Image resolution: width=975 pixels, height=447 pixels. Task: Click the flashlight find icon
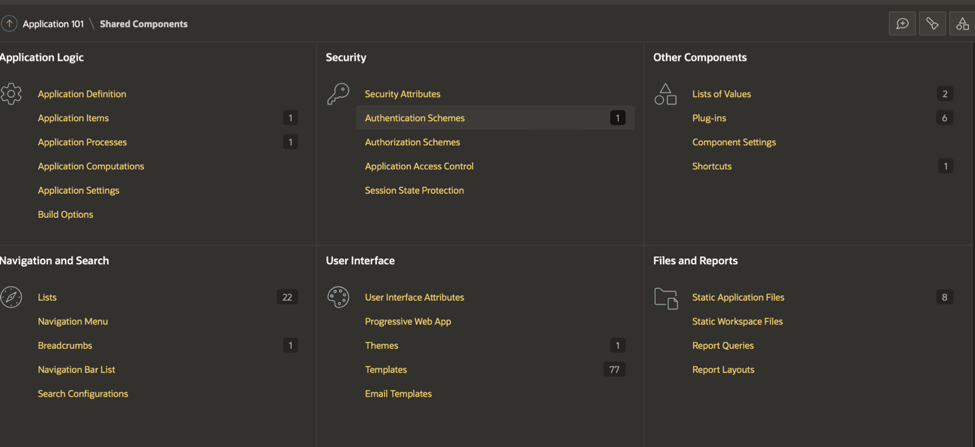pos(932,24)
